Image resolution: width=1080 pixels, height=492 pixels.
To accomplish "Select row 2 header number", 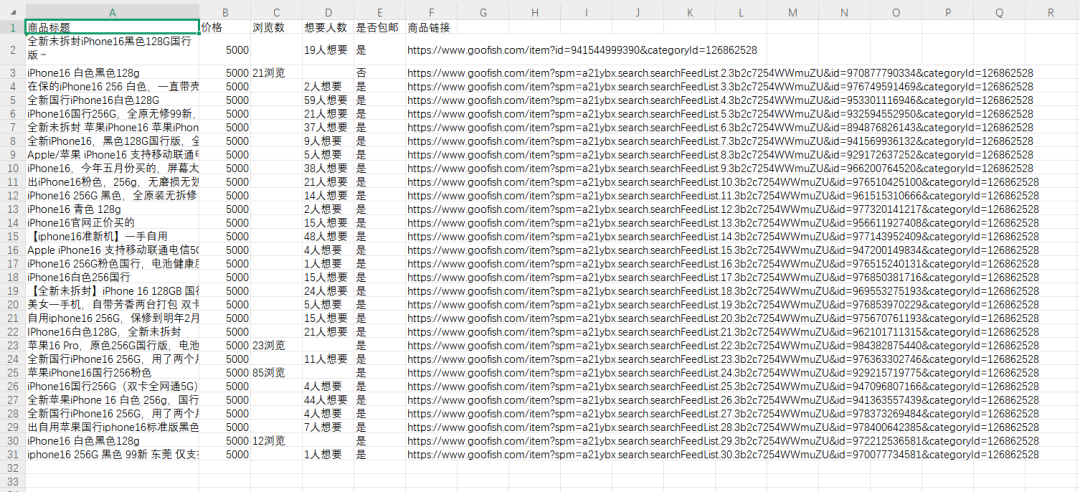I will [12, 50].
